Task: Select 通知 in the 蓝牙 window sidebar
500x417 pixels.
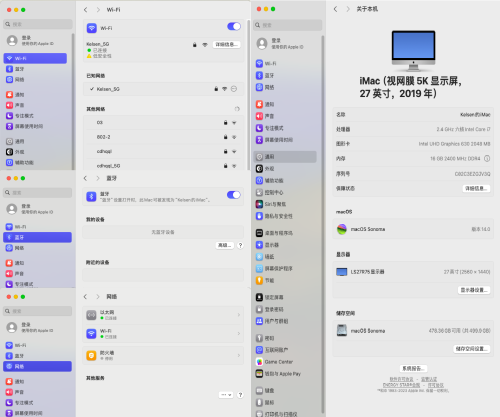Action: tap(16, 263)
